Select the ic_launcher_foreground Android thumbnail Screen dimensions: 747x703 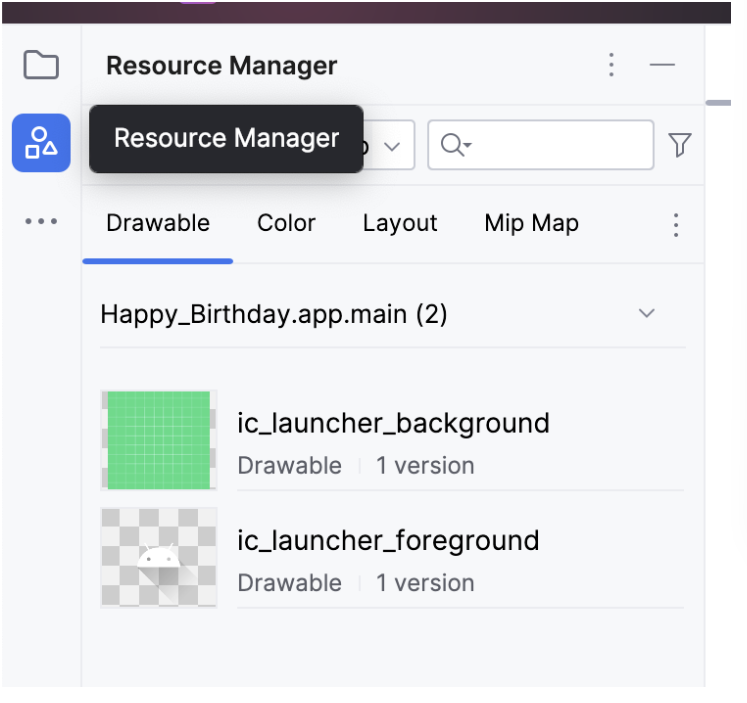tap(159, 557)
